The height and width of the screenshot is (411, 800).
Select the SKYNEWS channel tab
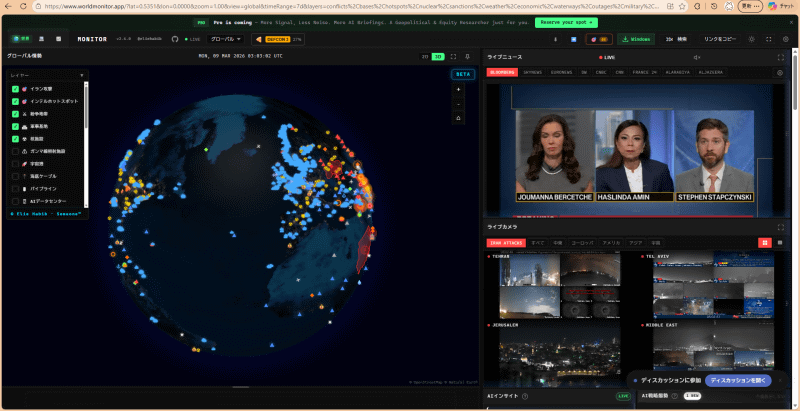[x=533, y=73]
